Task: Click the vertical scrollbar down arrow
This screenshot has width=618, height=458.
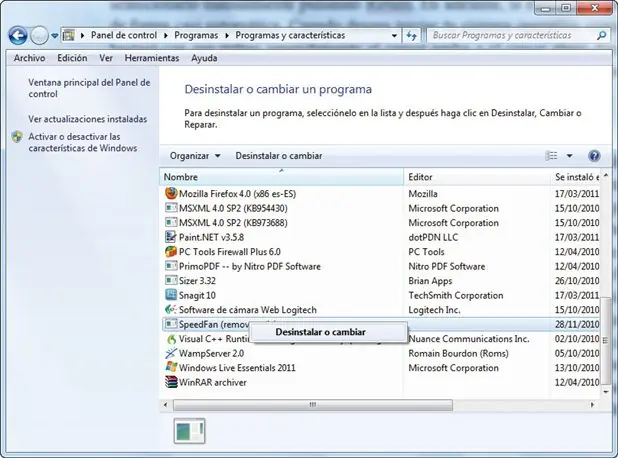Action: pyautogui.click(x=606, y=392)
